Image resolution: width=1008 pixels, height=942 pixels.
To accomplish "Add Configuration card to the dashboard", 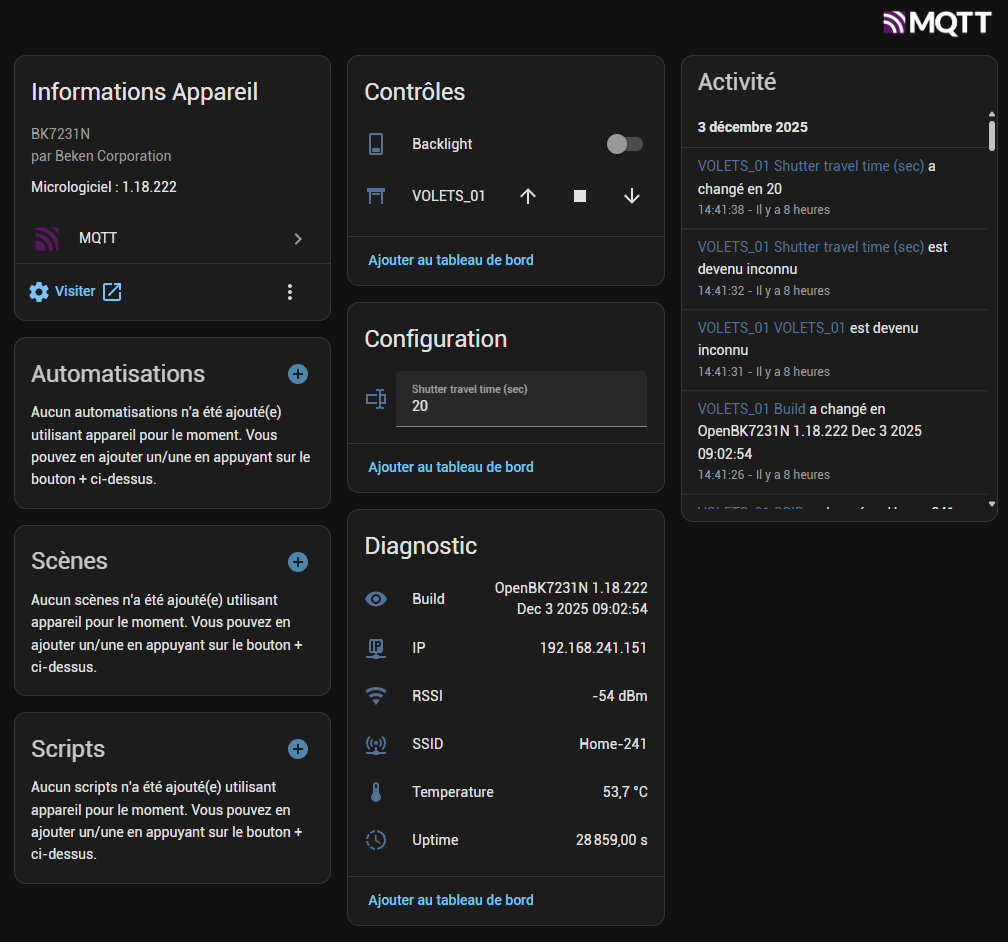I will [451, 467].
